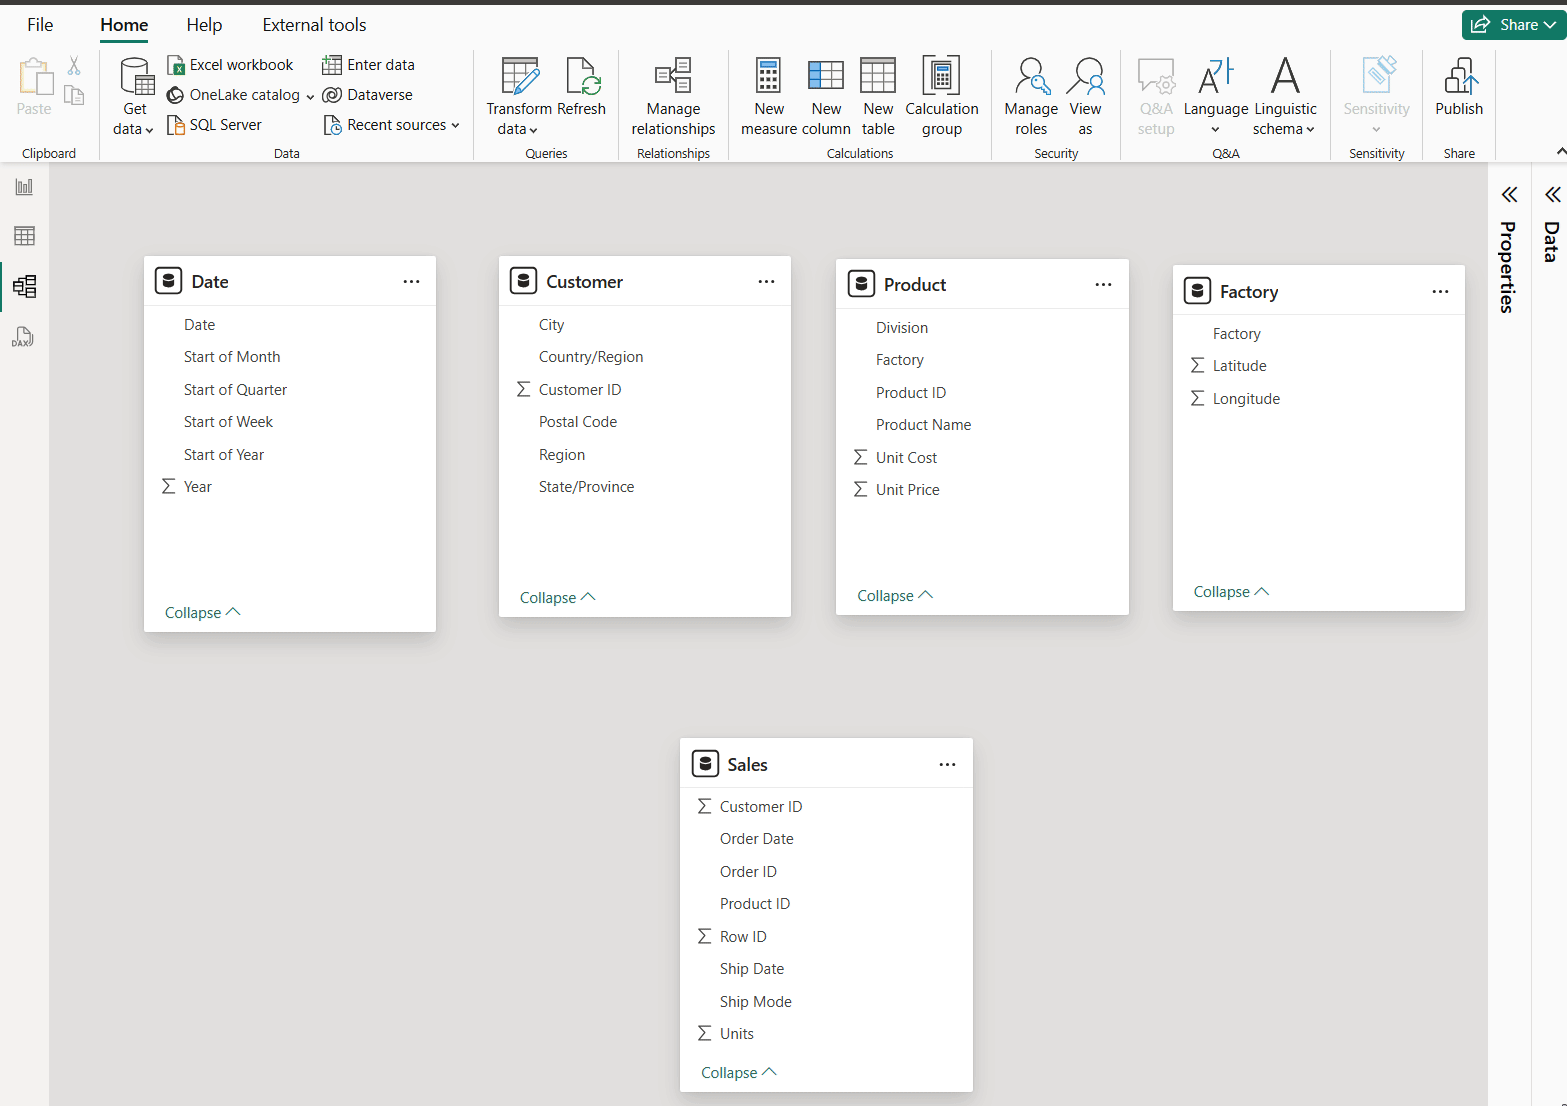Collapse the Sales table card
The width and height of the screenshot is (1567, 1106).
click(739, 1073)
